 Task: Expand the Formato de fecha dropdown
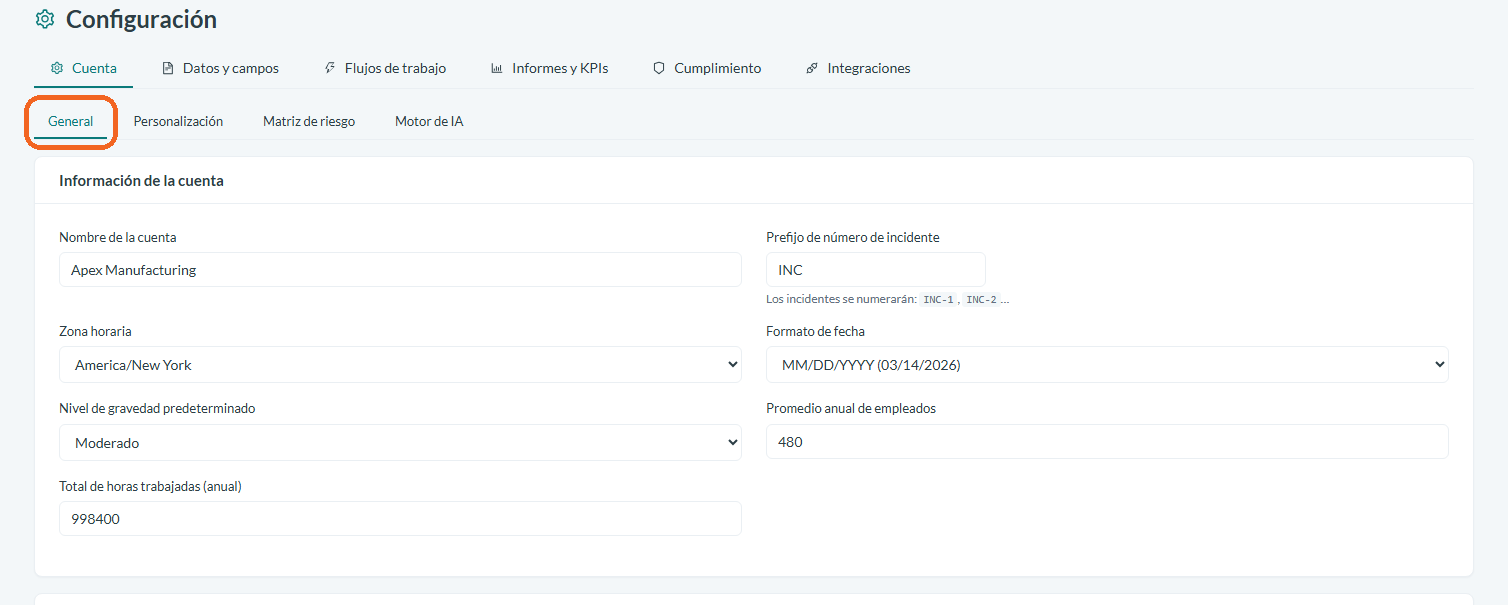(x=1107, y=365)
